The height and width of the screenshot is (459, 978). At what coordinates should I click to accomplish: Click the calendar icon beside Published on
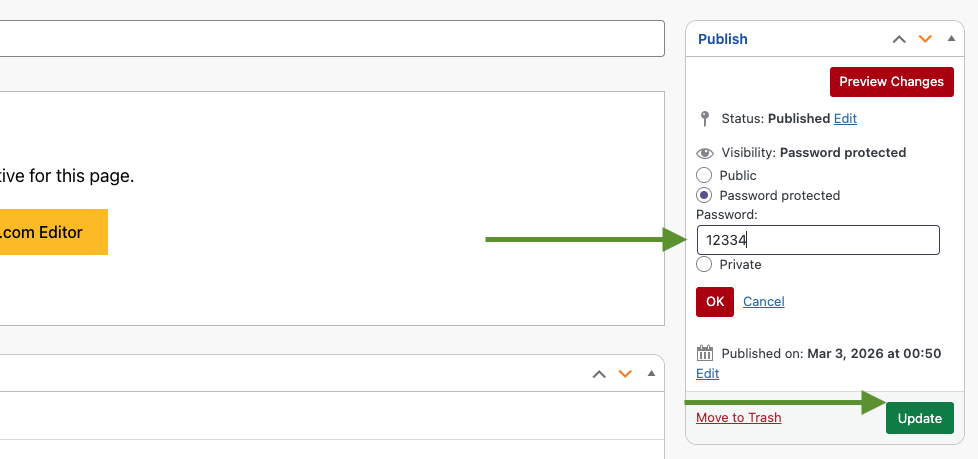pyautogui.click(x=705, y=353)
